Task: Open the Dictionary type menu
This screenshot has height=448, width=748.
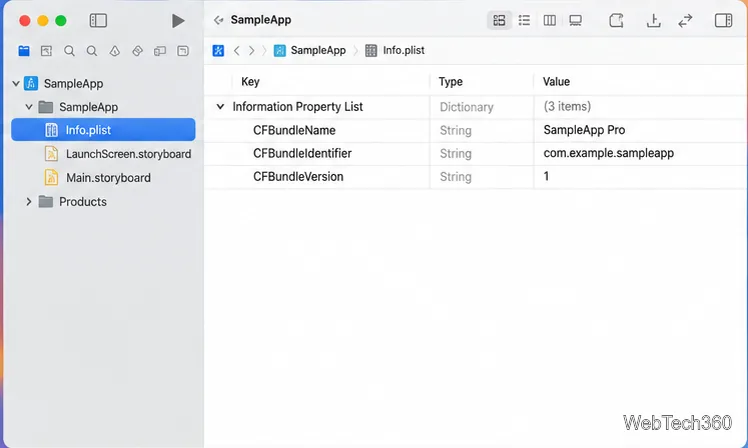Action: [466, 107]
